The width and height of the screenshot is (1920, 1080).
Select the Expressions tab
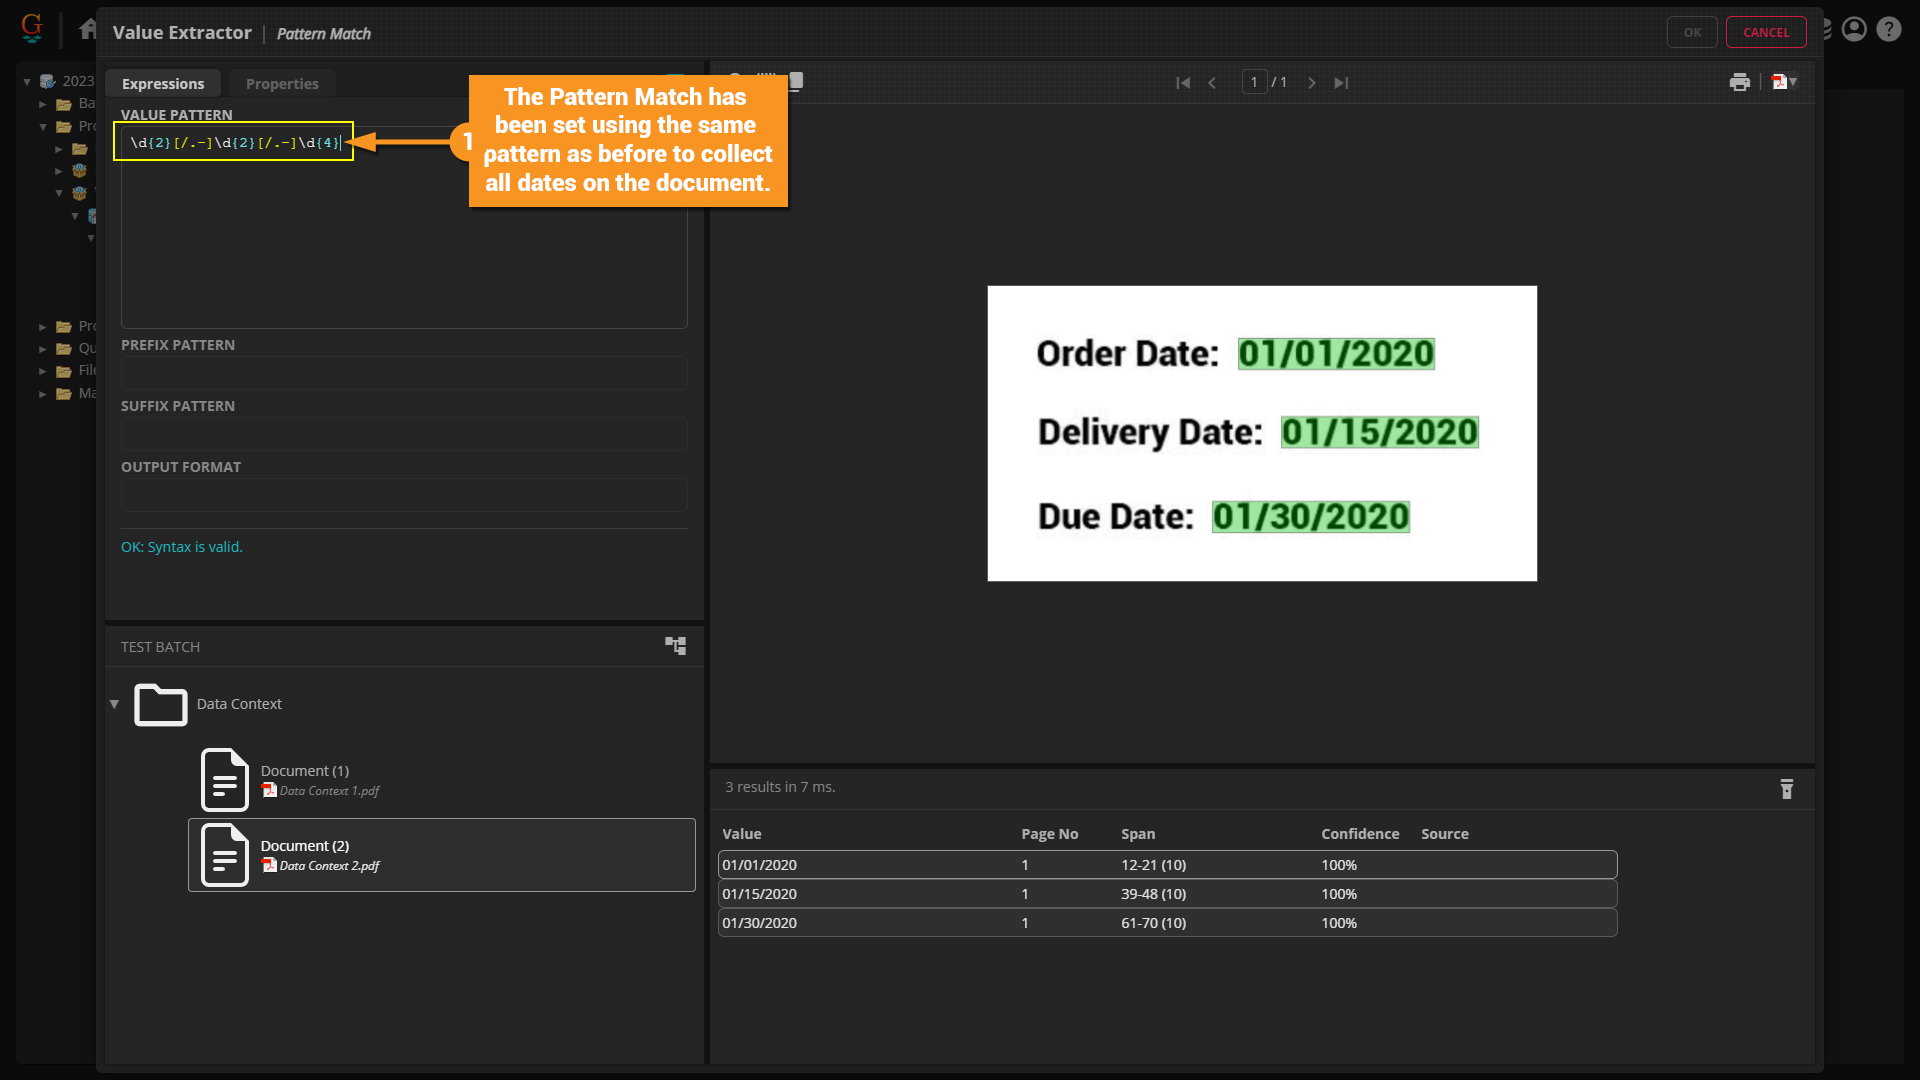(163, 84)
